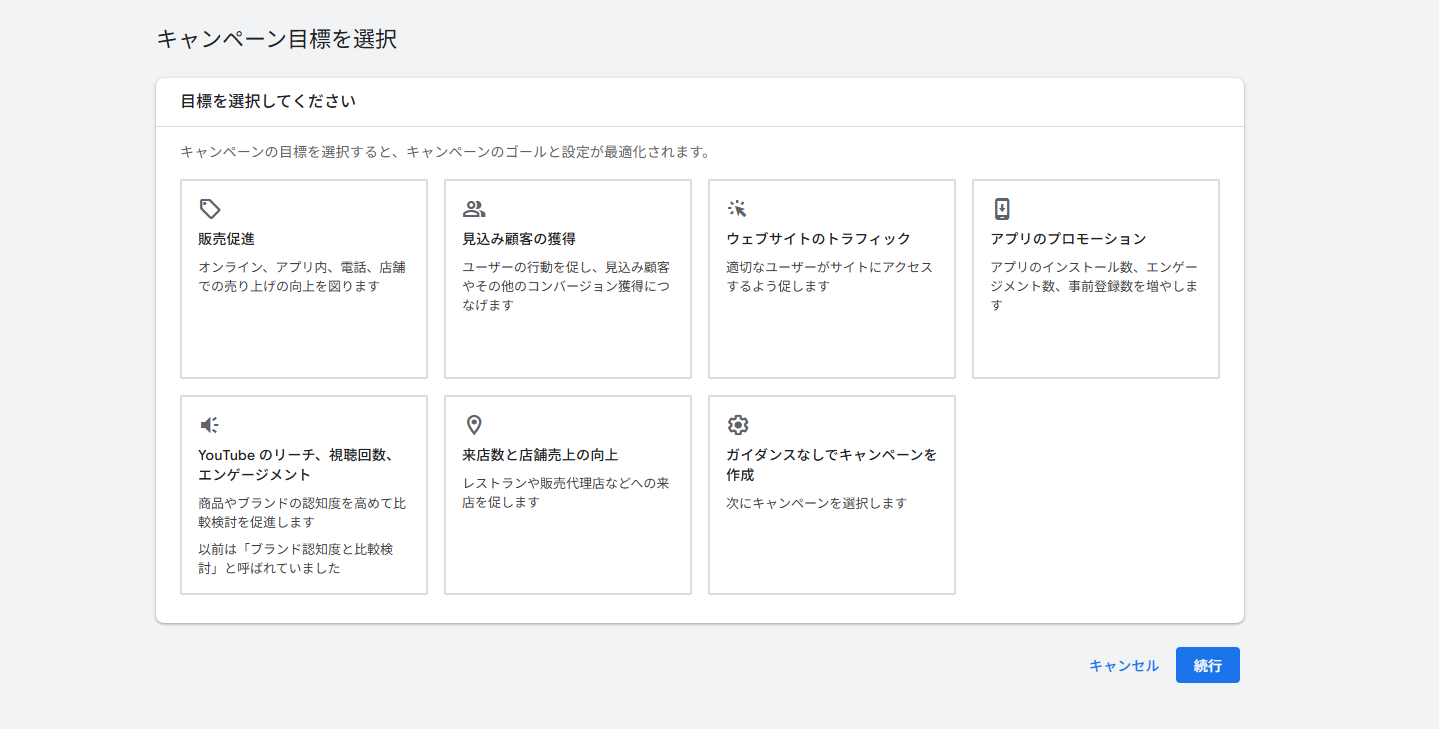Select the 見込み顧客の獲得 goal title

click(519, 239)
